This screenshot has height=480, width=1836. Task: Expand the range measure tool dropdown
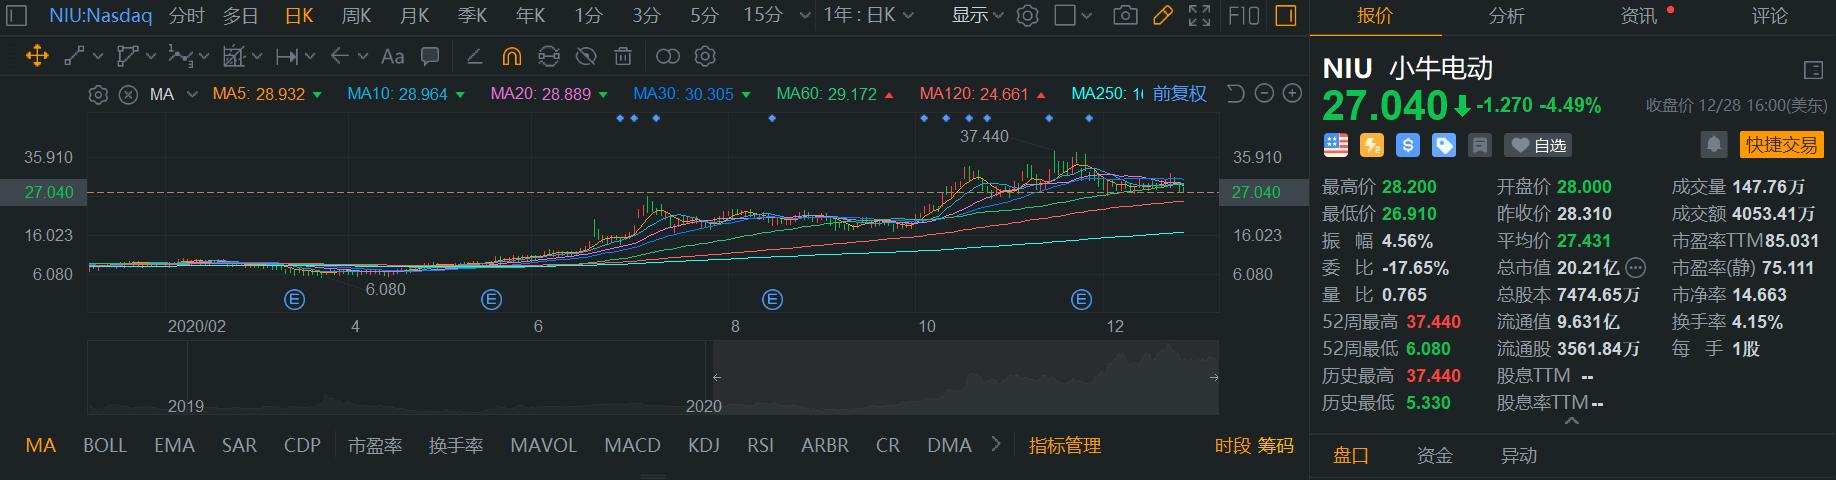pos(309,57)
